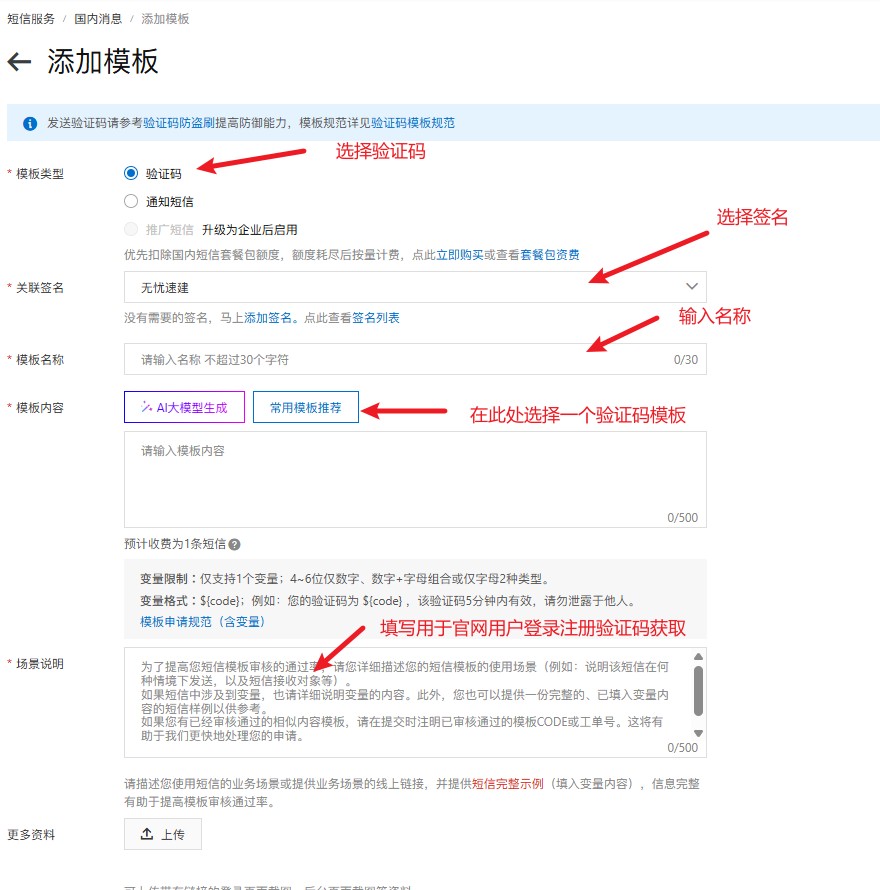
Task: Go to 短信服务 in breadcrumb
Action: point(31,19)
